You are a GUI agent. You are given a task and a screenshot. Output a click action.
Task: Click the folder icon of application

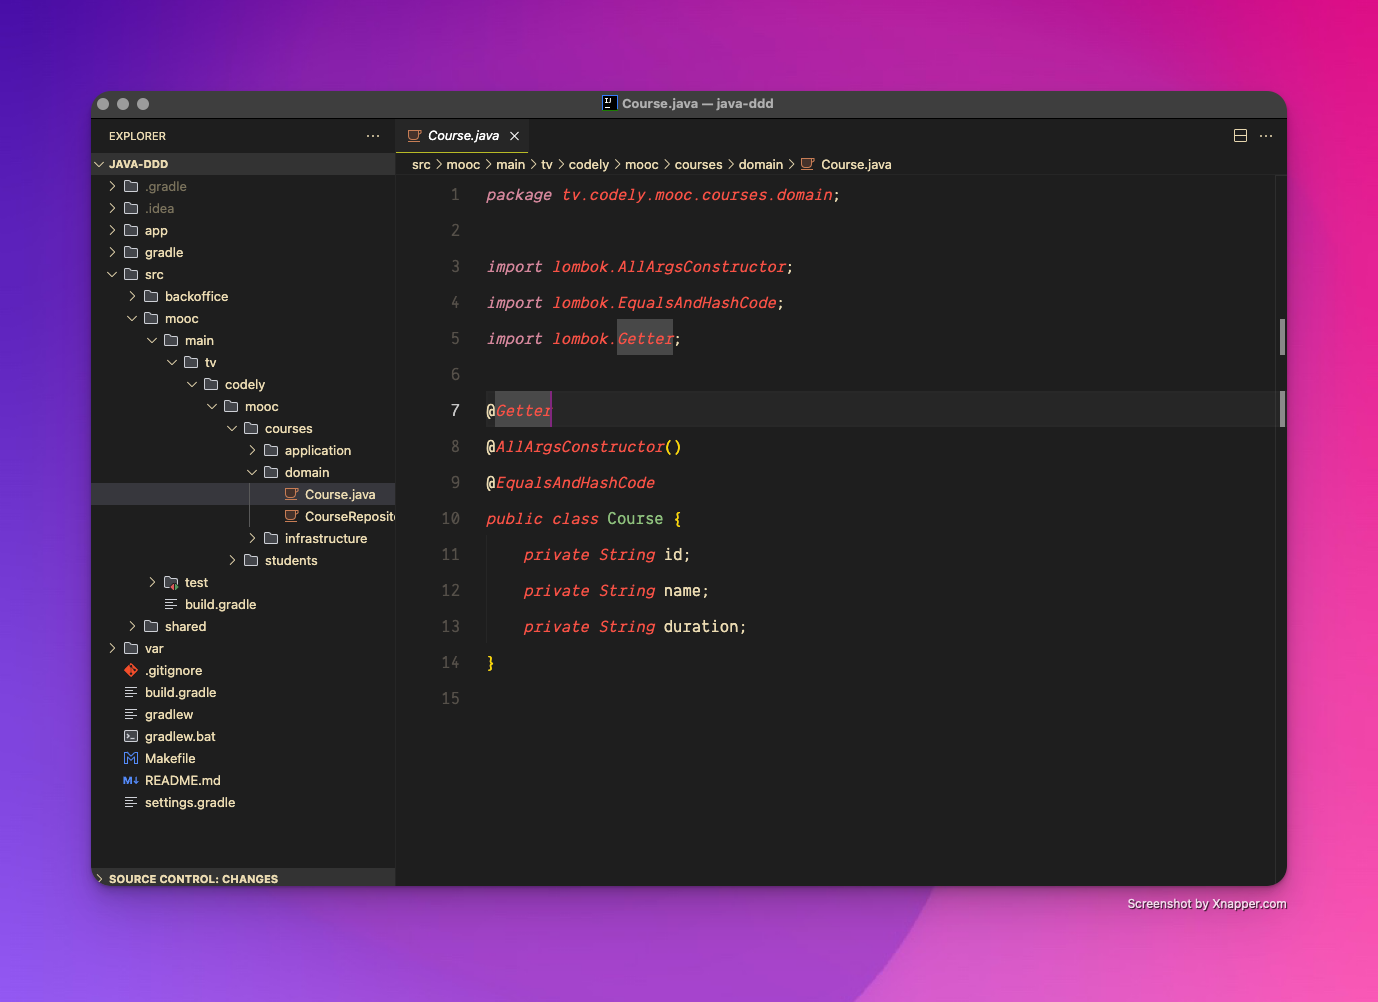coord(271,450)
